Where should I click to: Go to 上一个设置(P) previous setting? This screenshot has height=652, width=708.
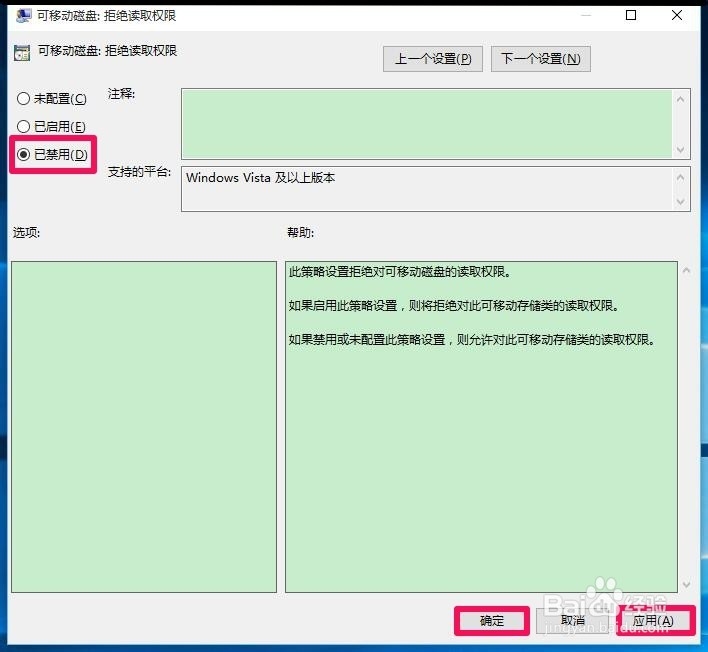click(433, 59)
